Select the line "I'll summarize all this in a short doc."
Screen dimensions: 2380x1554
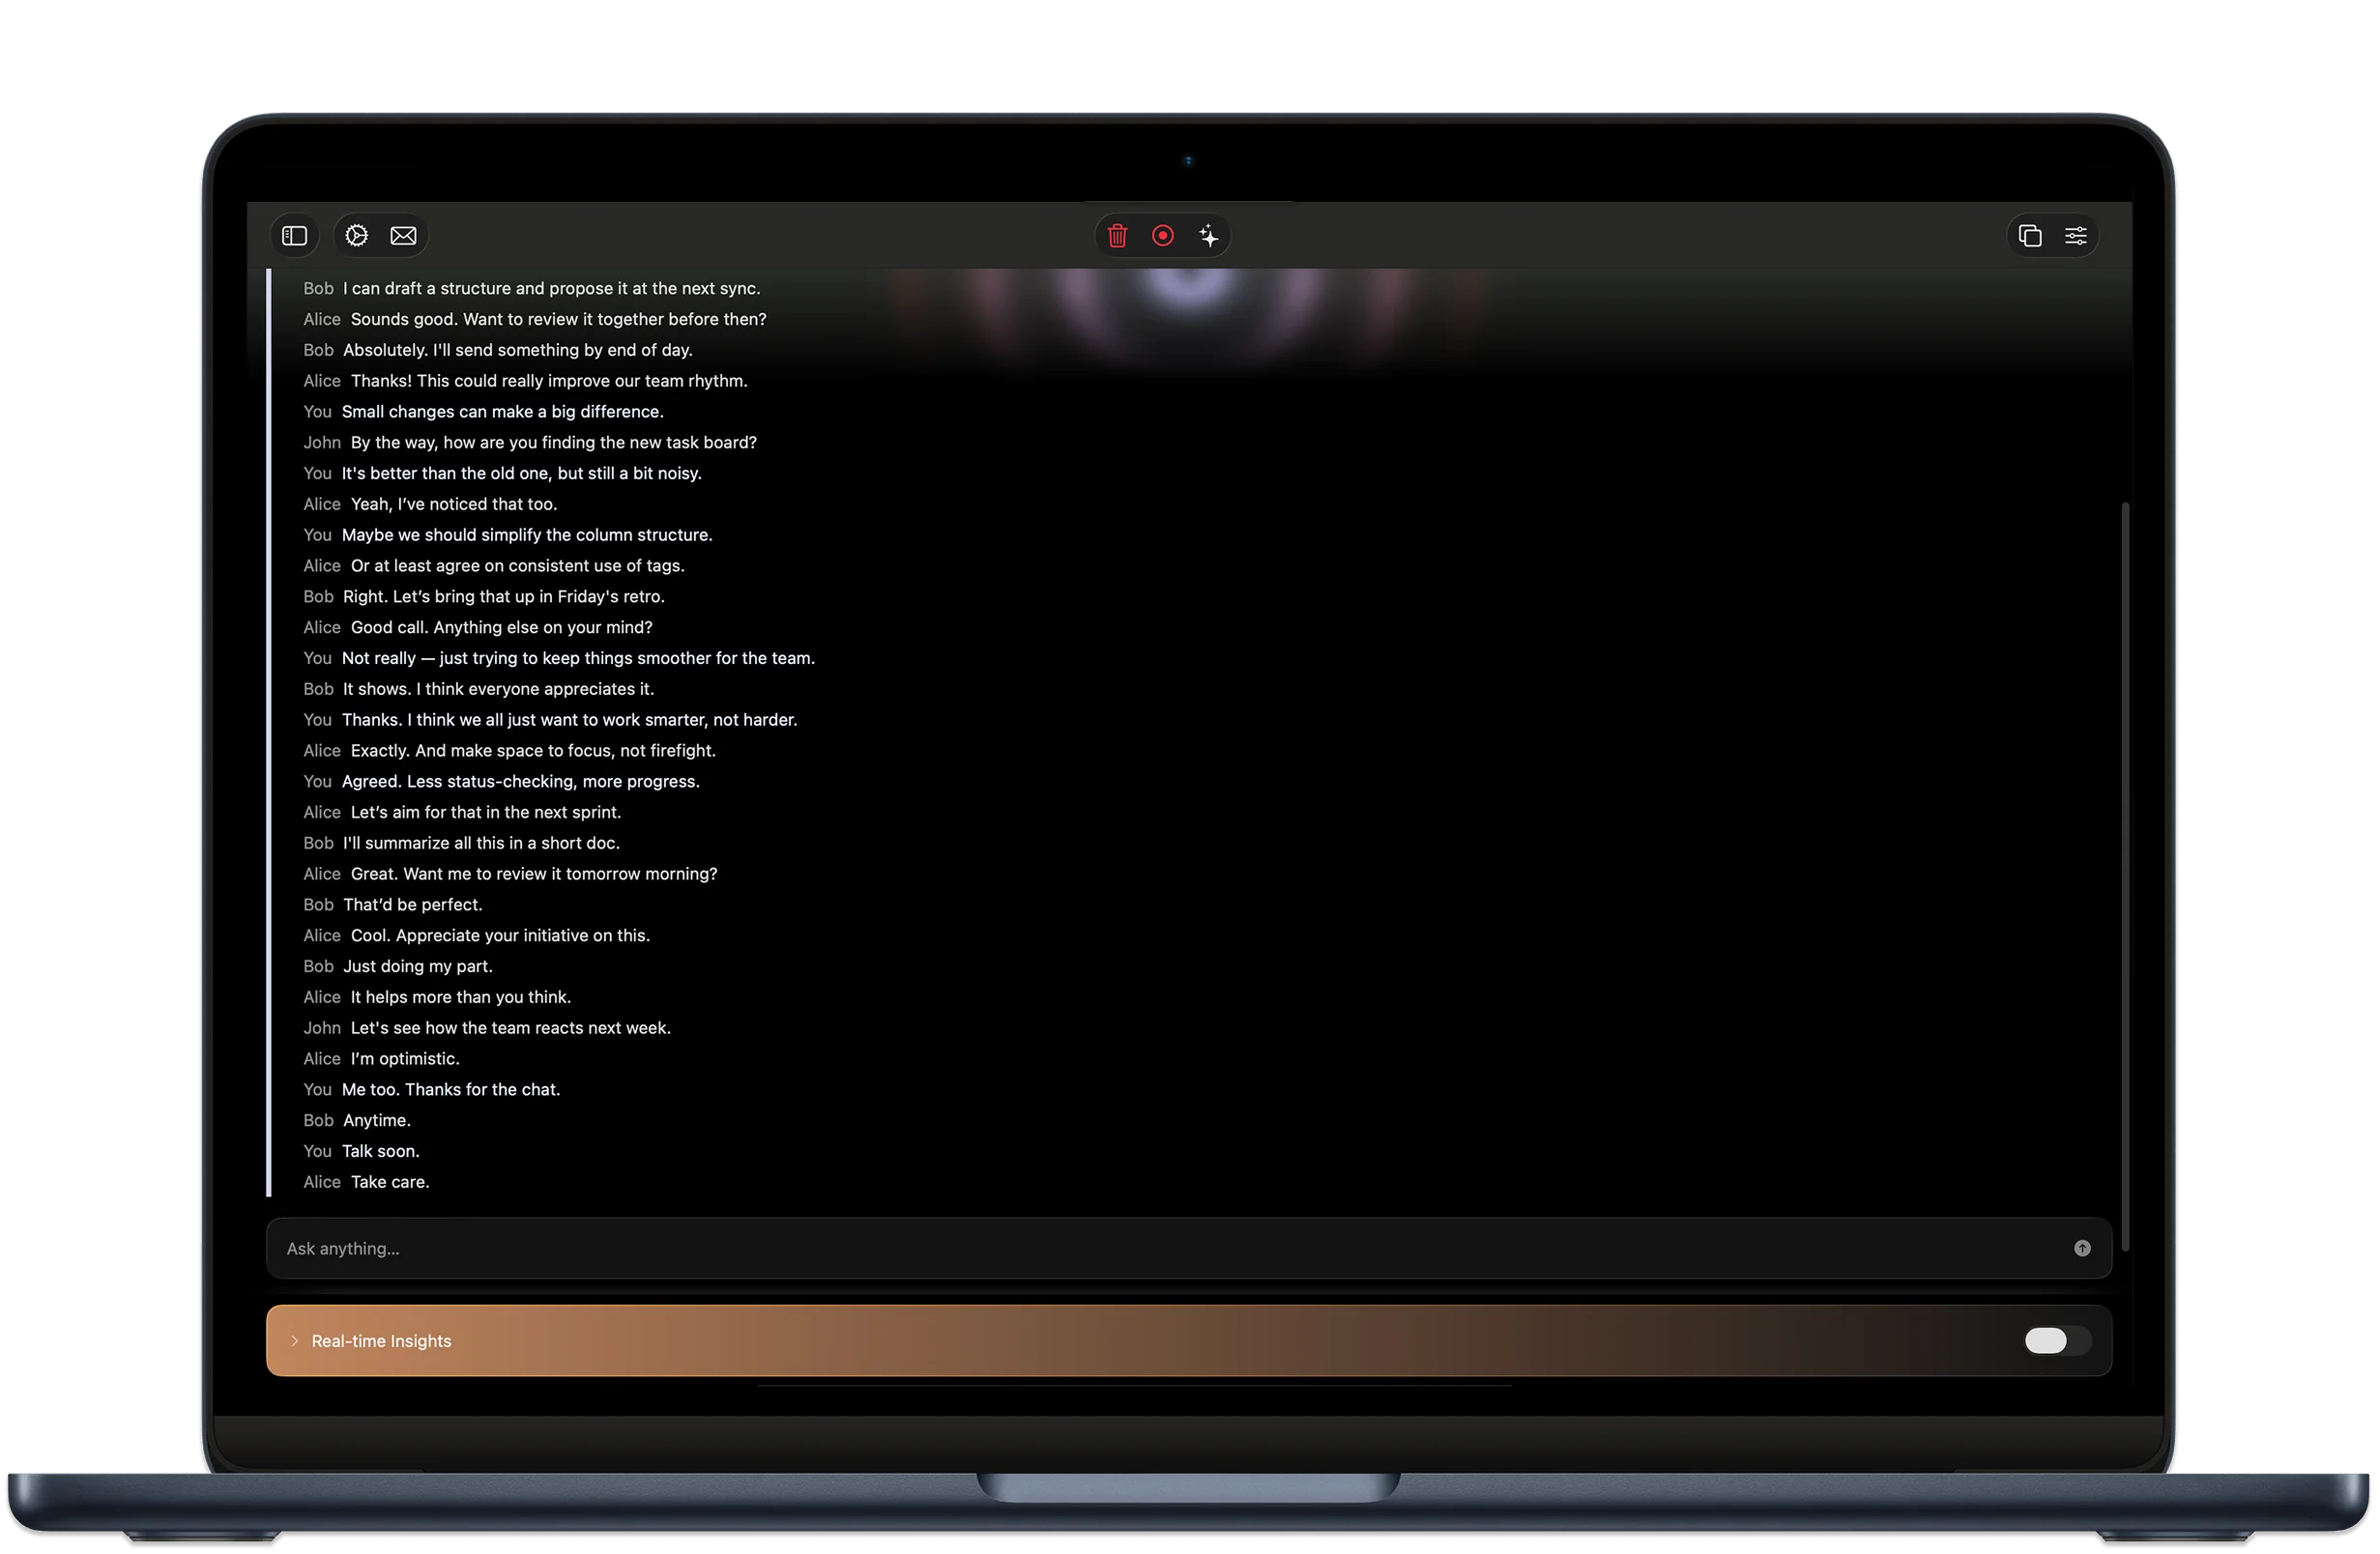pyautogui.click(x=481, y=843)
